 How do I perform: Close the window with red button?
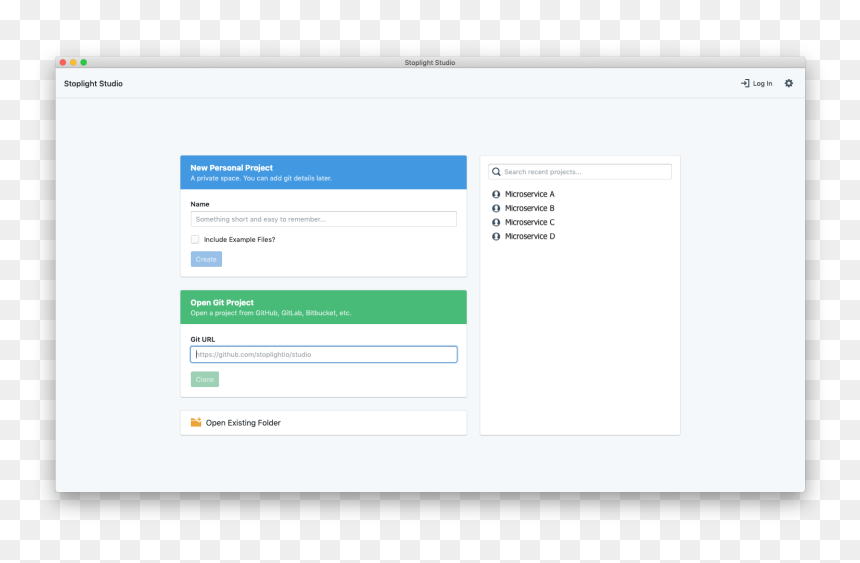[63, 63]
